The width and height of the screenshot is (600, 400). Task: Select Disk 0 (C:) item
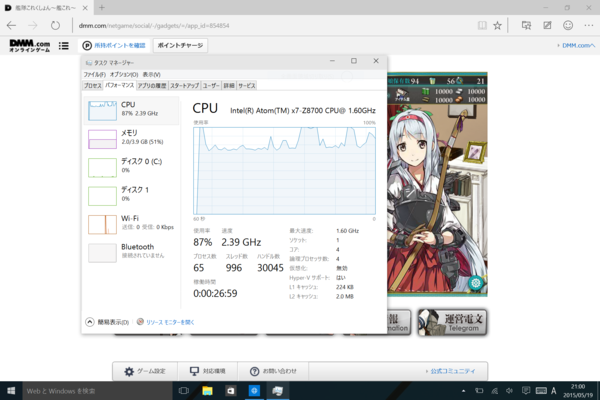click(131, 167)
